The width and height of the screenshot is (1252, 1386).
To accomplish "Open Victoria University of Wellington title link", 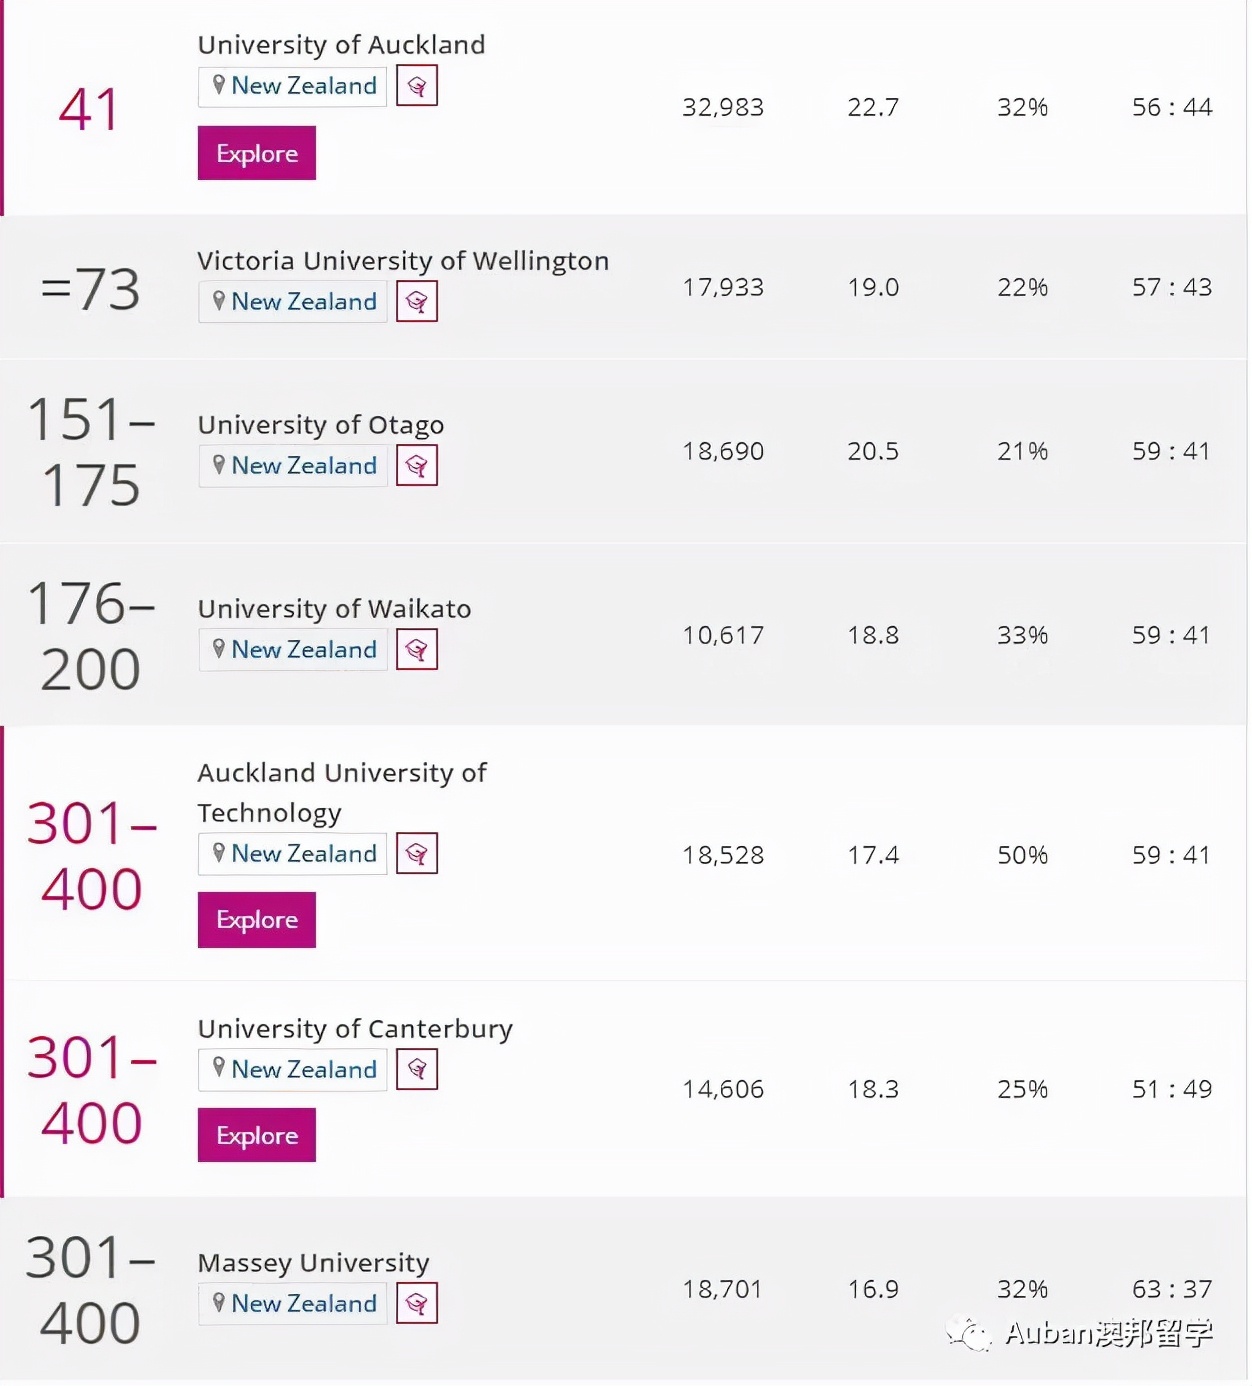I will pyautogui.click(x=402, y=261).
